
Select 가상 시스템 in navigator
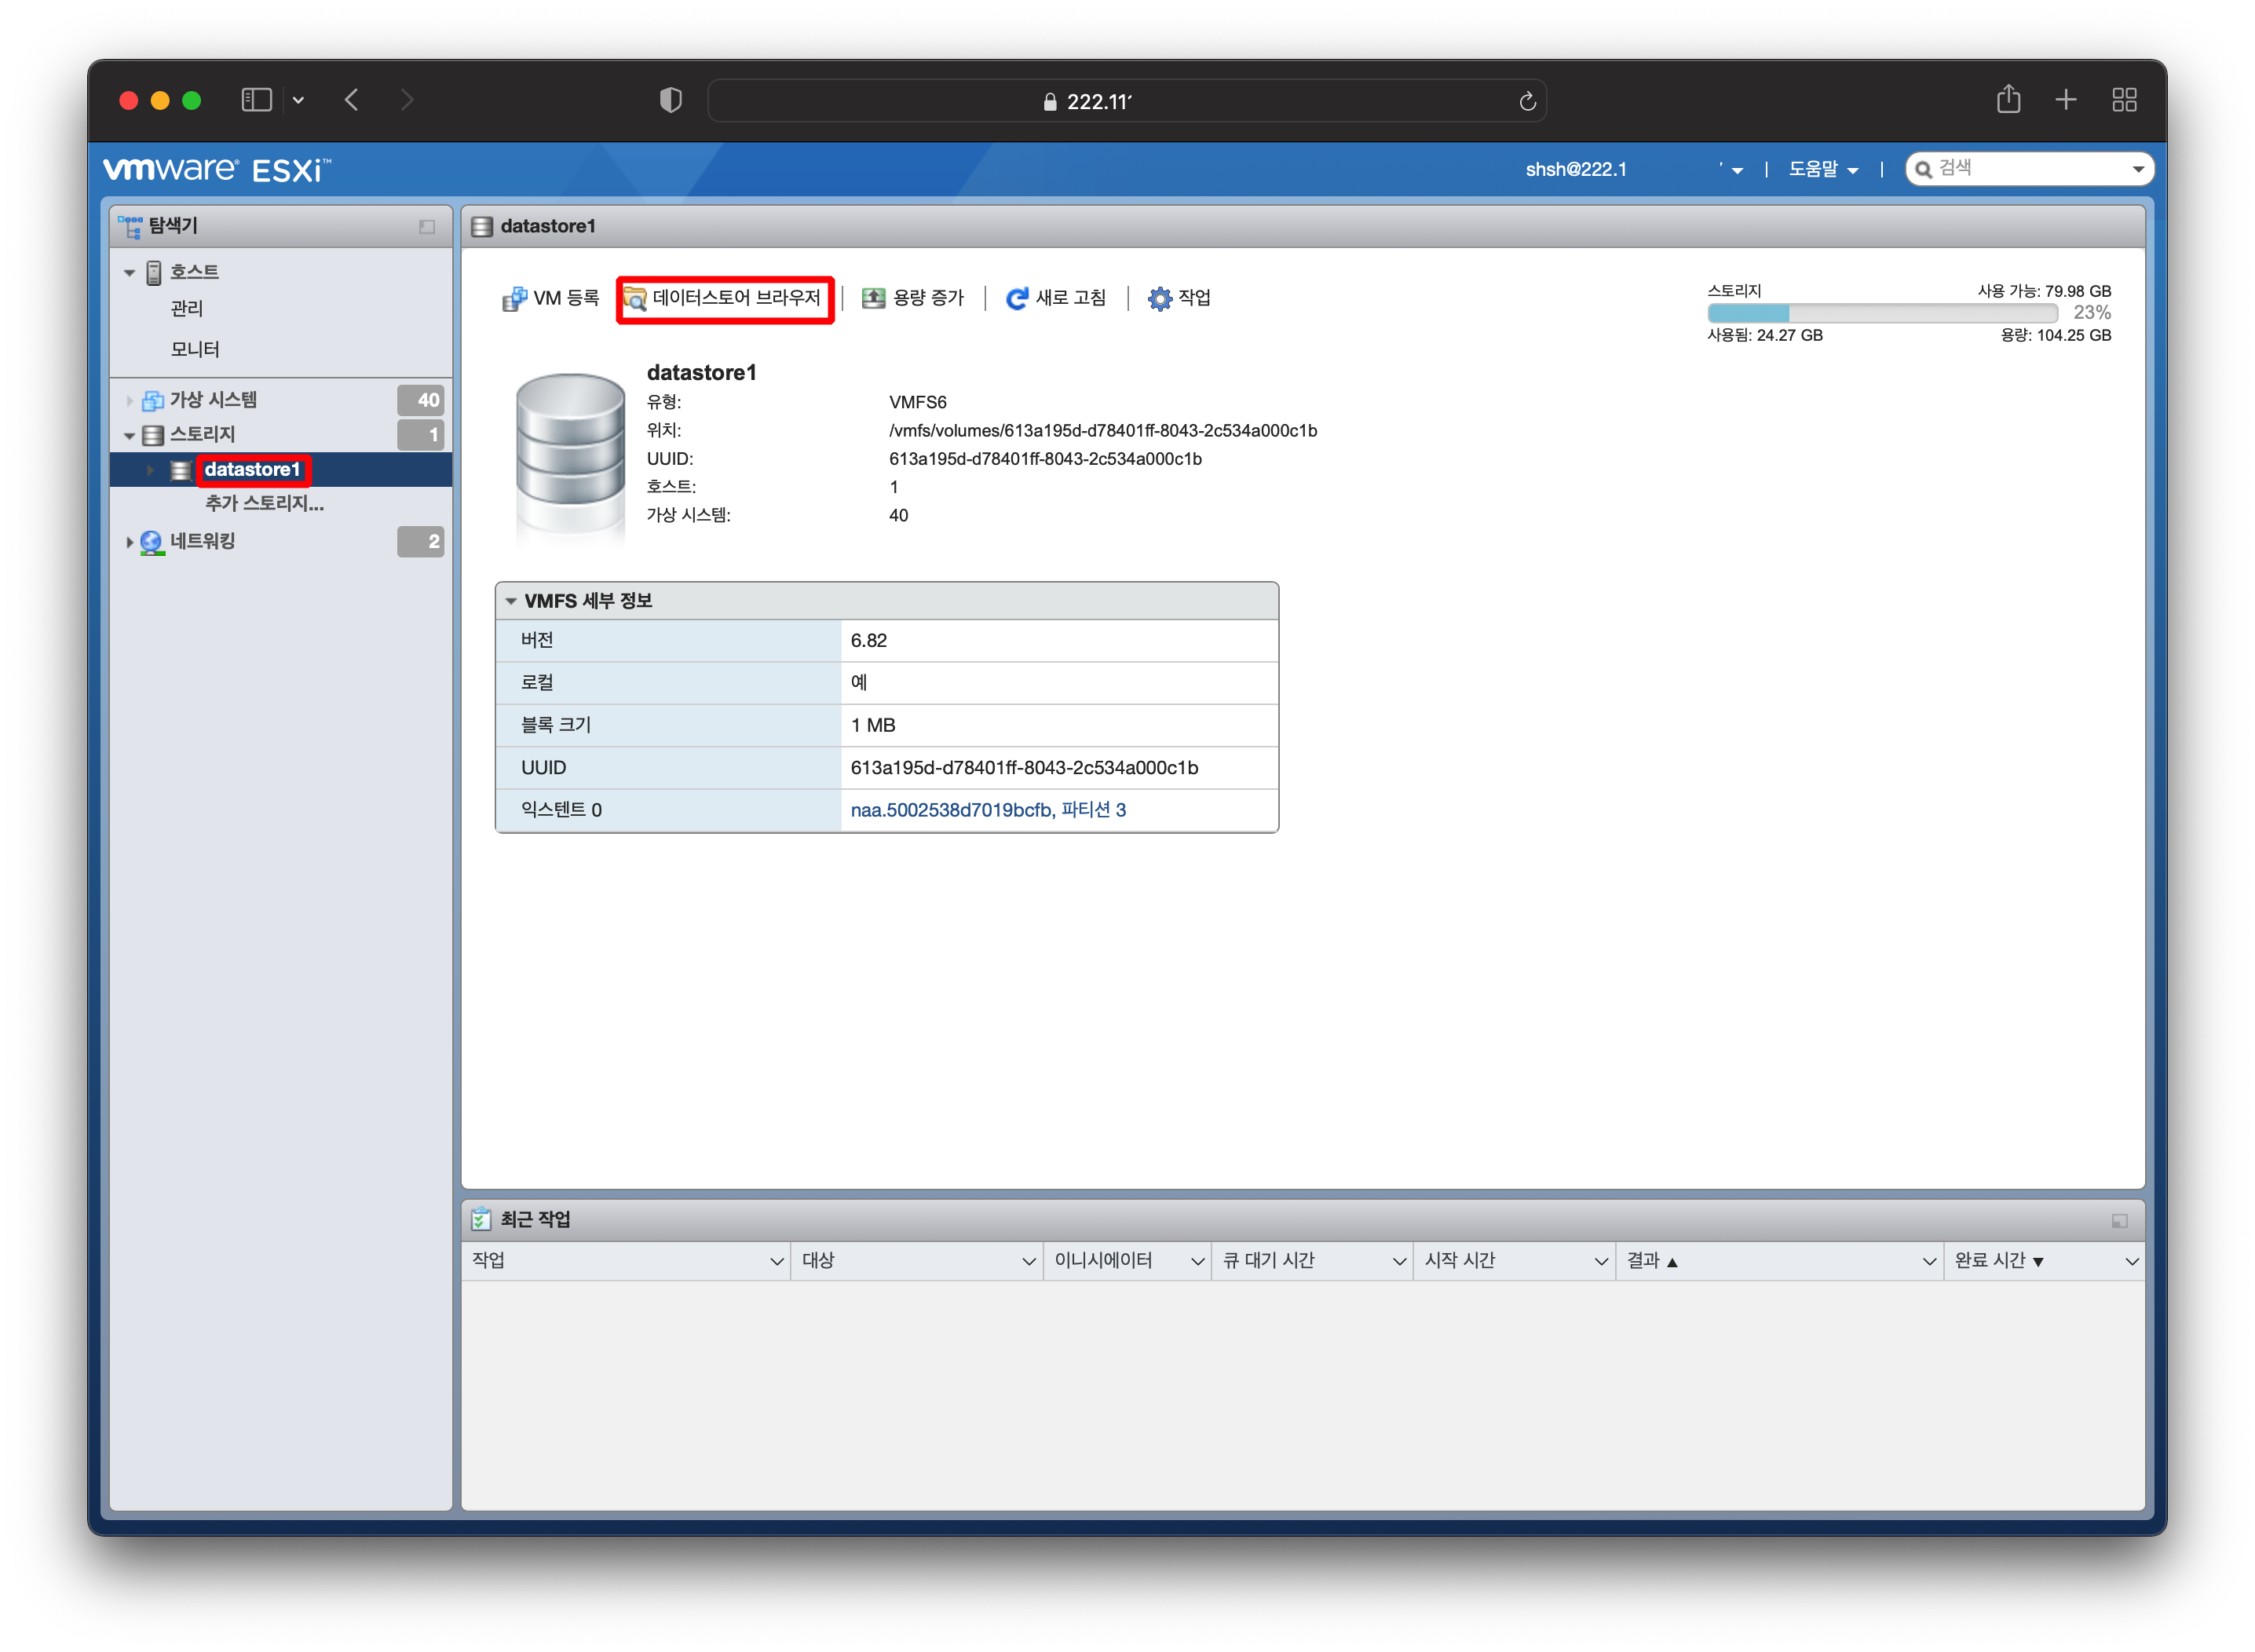coord(213,400)
